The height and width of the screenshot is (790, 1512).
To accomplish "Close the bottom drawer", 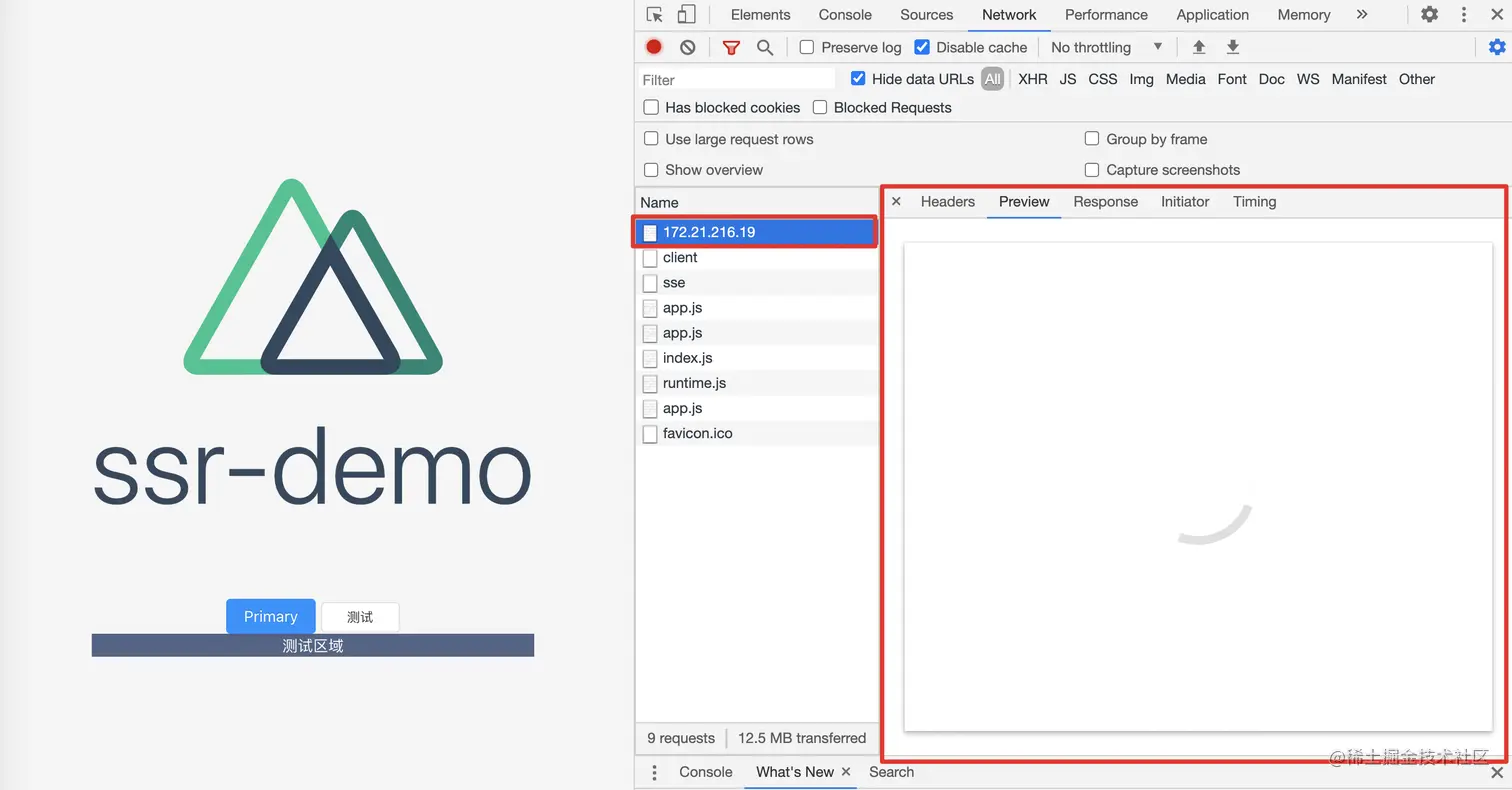I will pyautogui.click(x=1497, y=772).
